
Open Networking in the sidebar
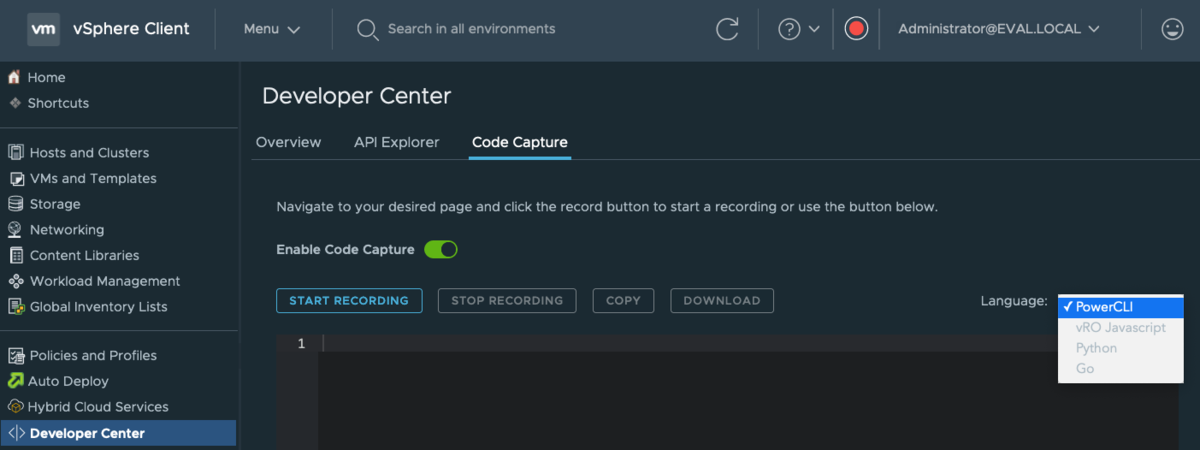[x=67, y=230]
